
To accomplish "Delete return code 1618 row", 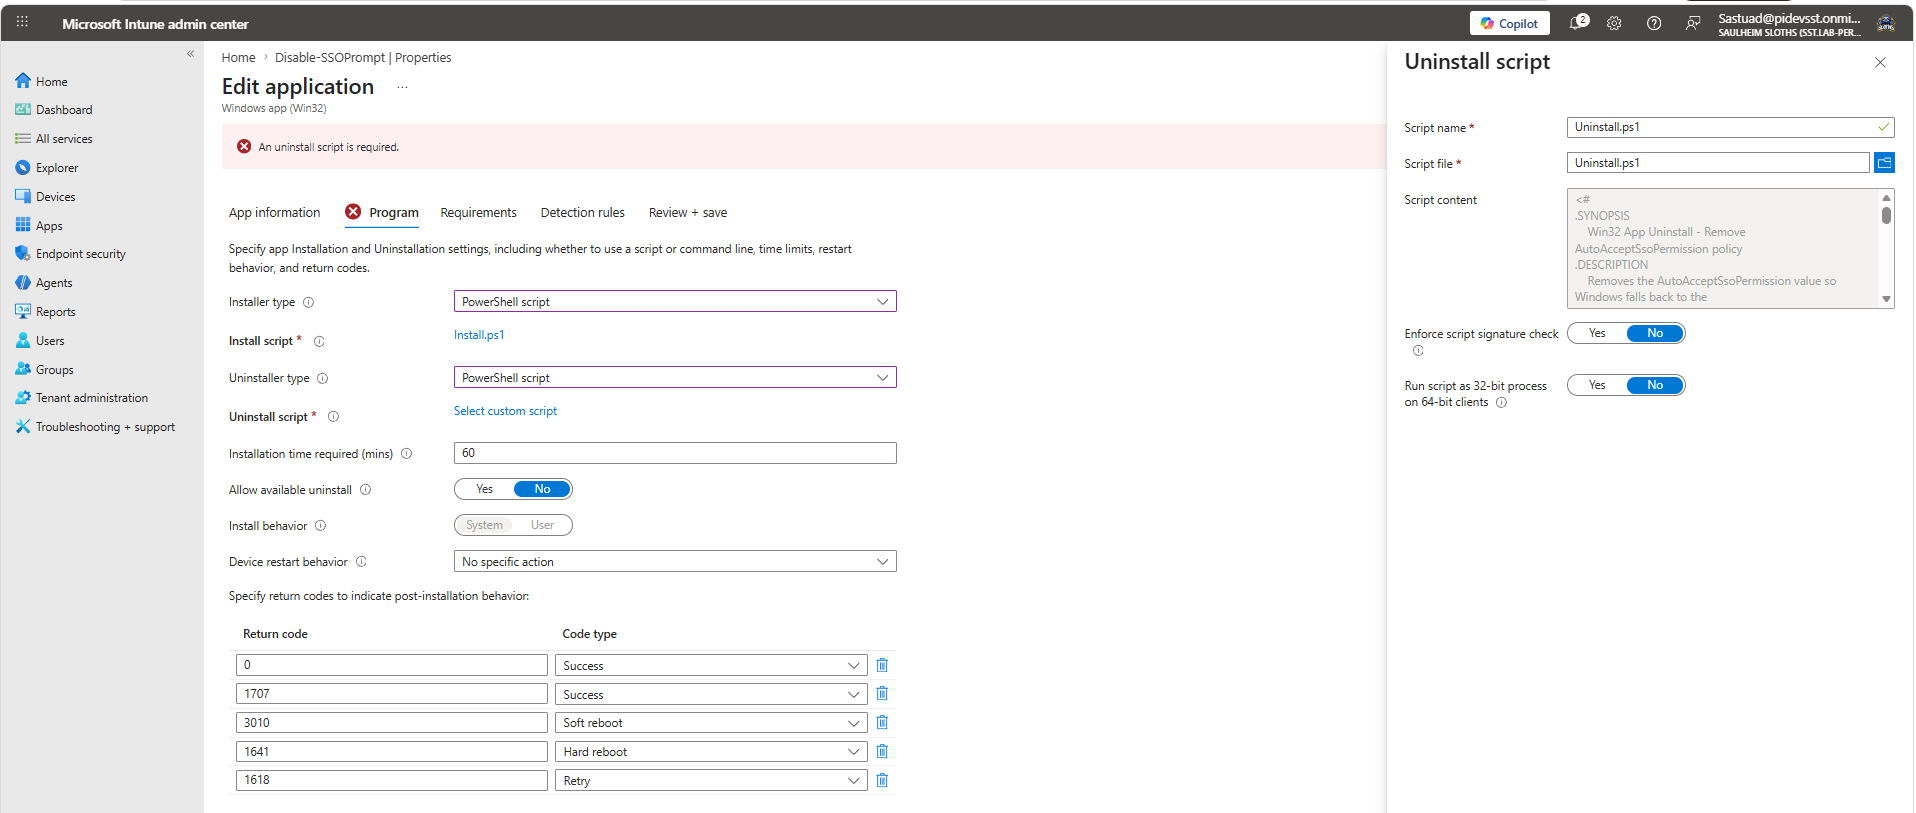I will [882, 780].
